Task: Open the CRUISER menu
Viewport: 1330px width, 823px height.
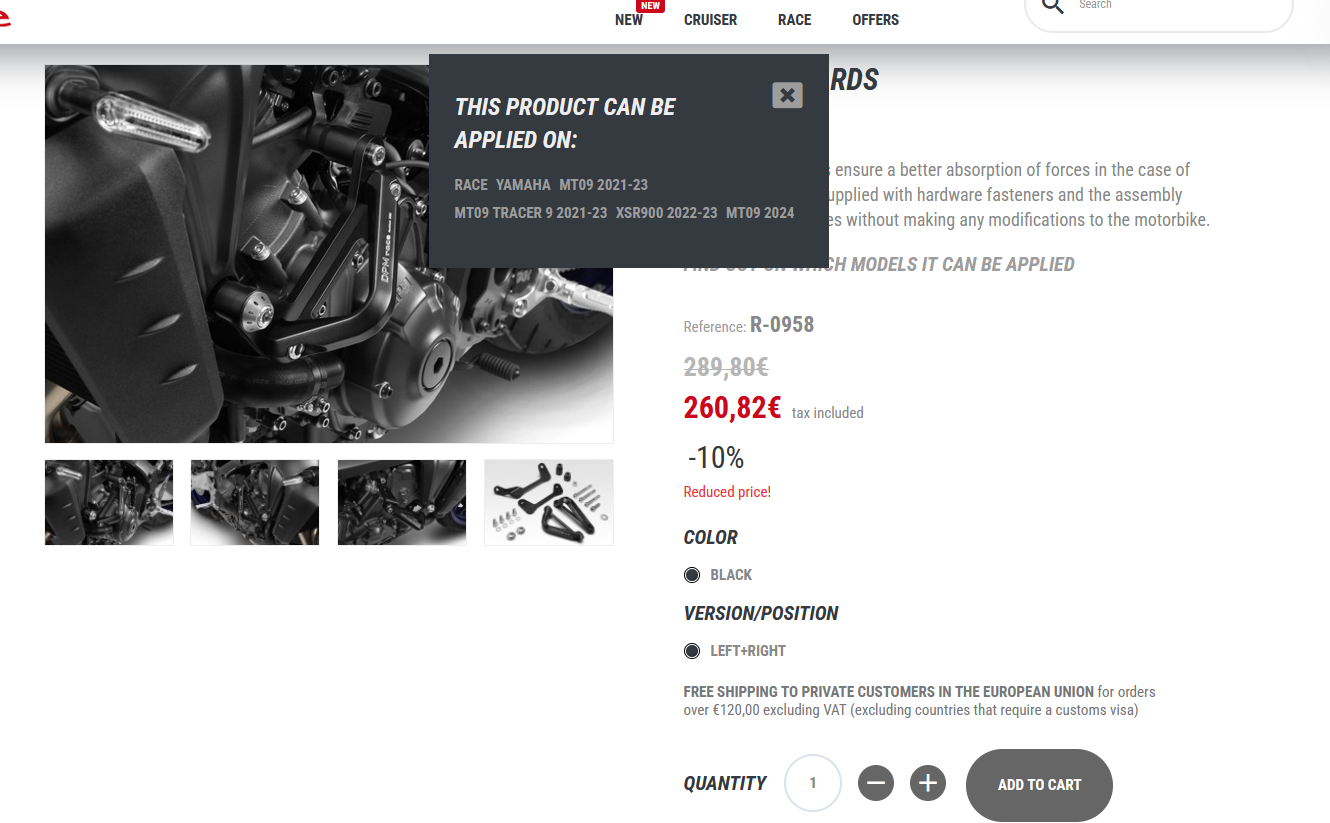Action: pos(711,20)
